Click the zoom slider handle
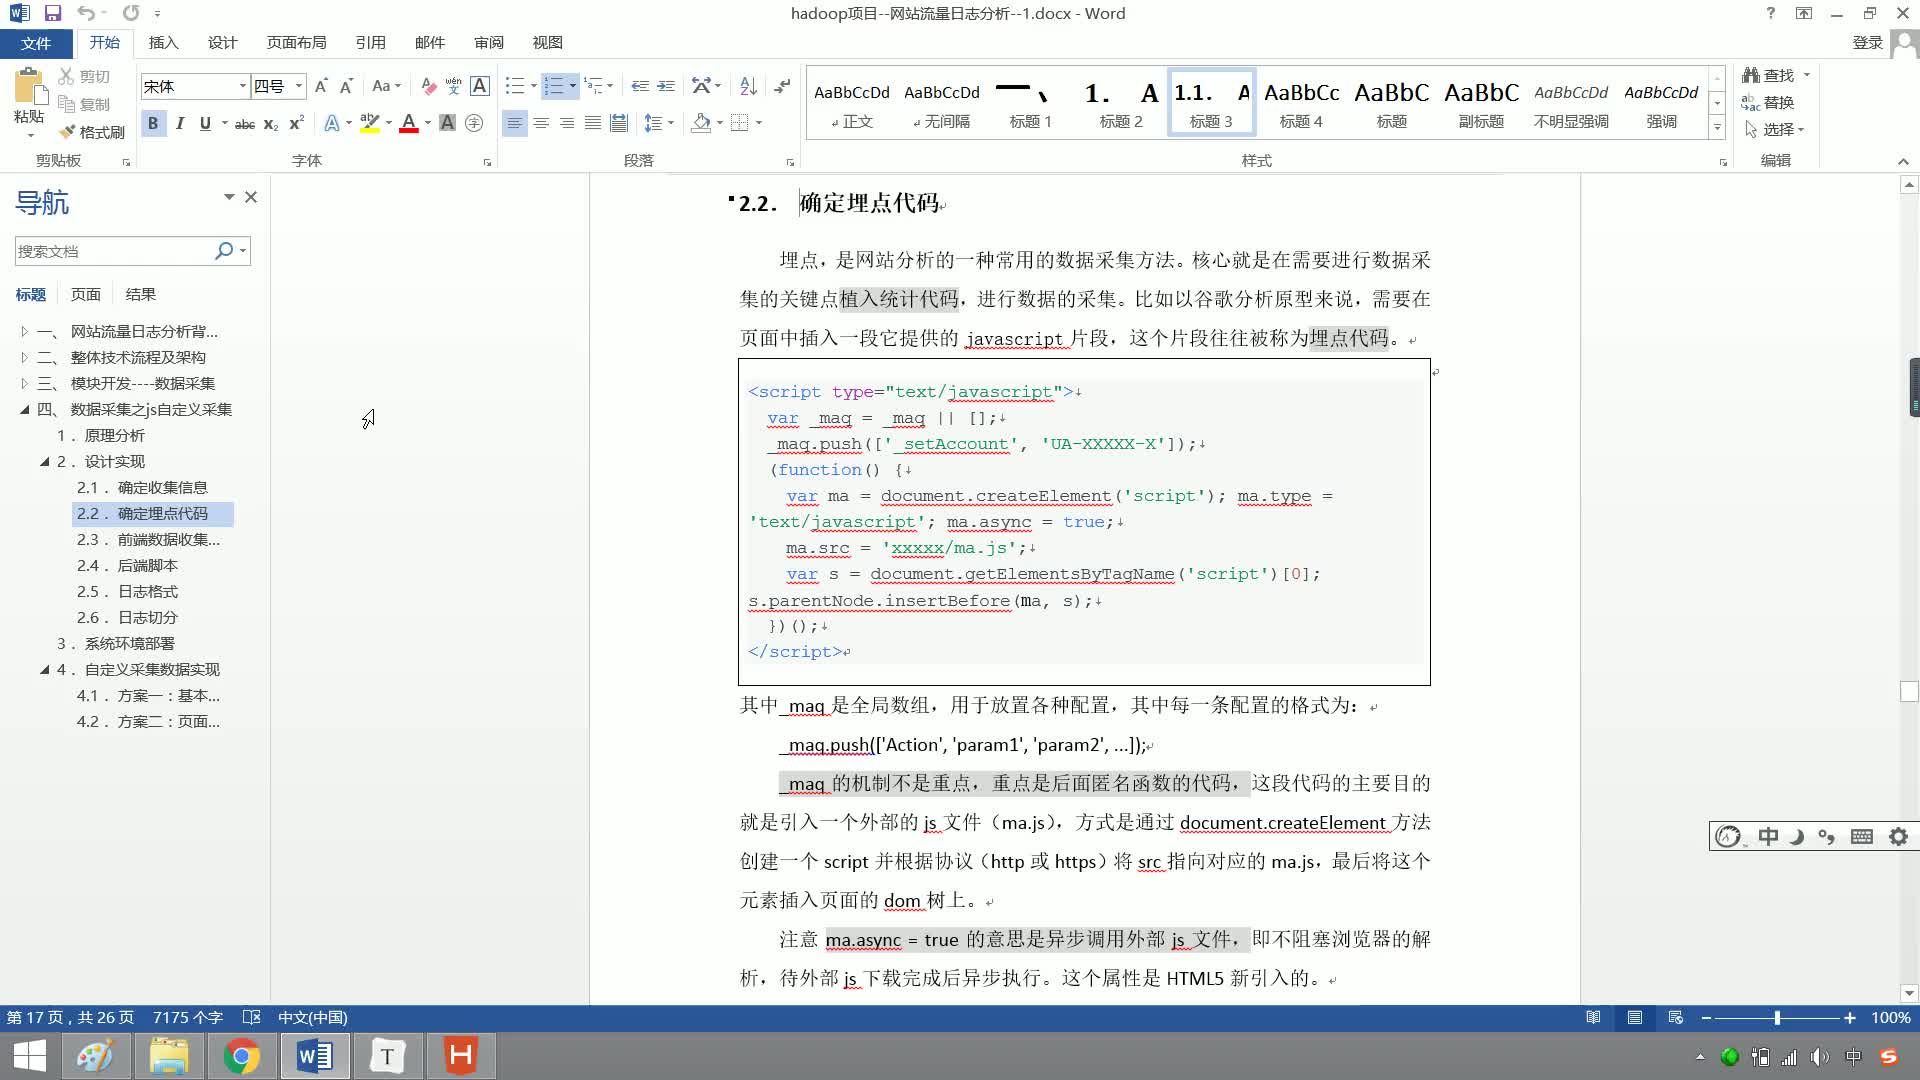 [x=1777, y=1018]
